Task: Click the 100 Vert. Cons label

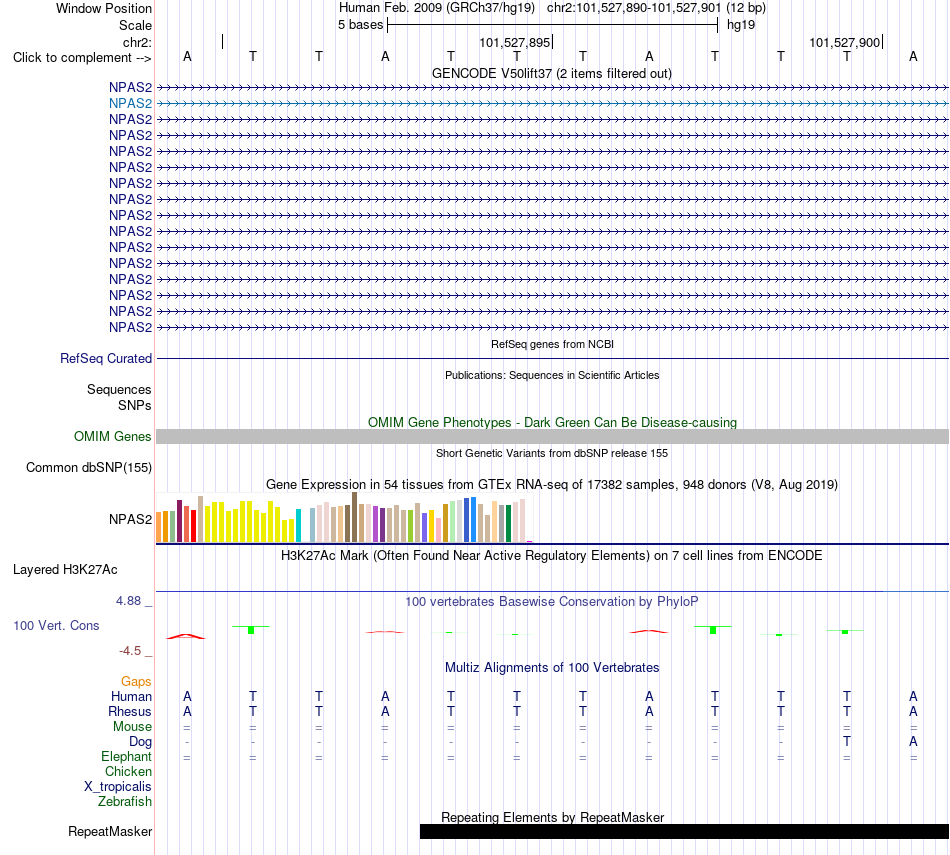Action: pos(56,625)
